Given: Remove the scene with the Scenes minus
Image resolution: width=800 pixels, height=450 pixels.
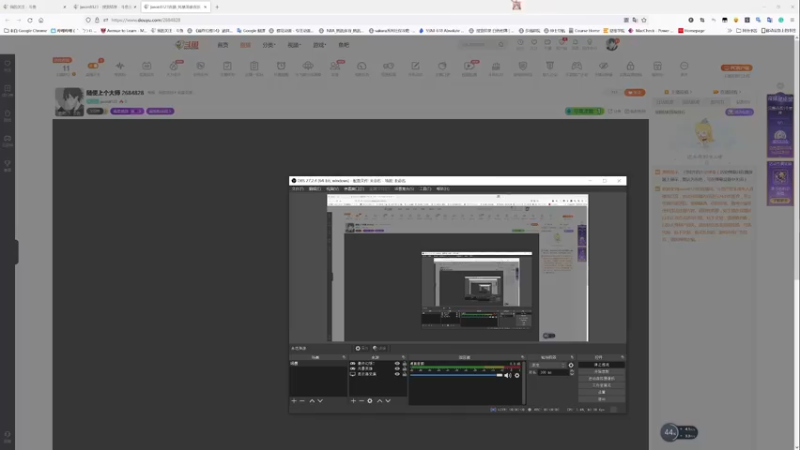Looking at the screenshot, I should click(302, 401).
